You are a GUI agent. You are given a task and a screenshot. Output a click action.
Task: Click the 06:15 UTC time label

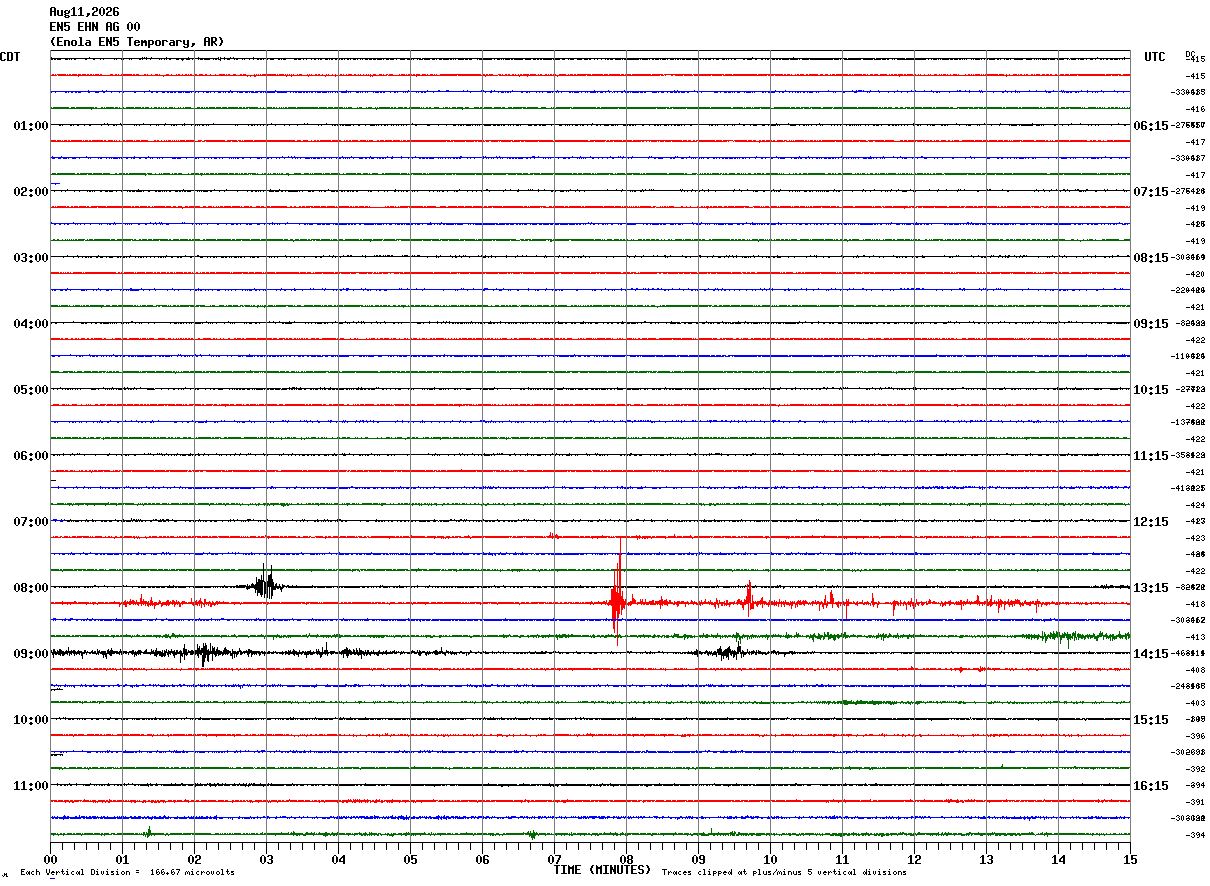click(1150, 126)
